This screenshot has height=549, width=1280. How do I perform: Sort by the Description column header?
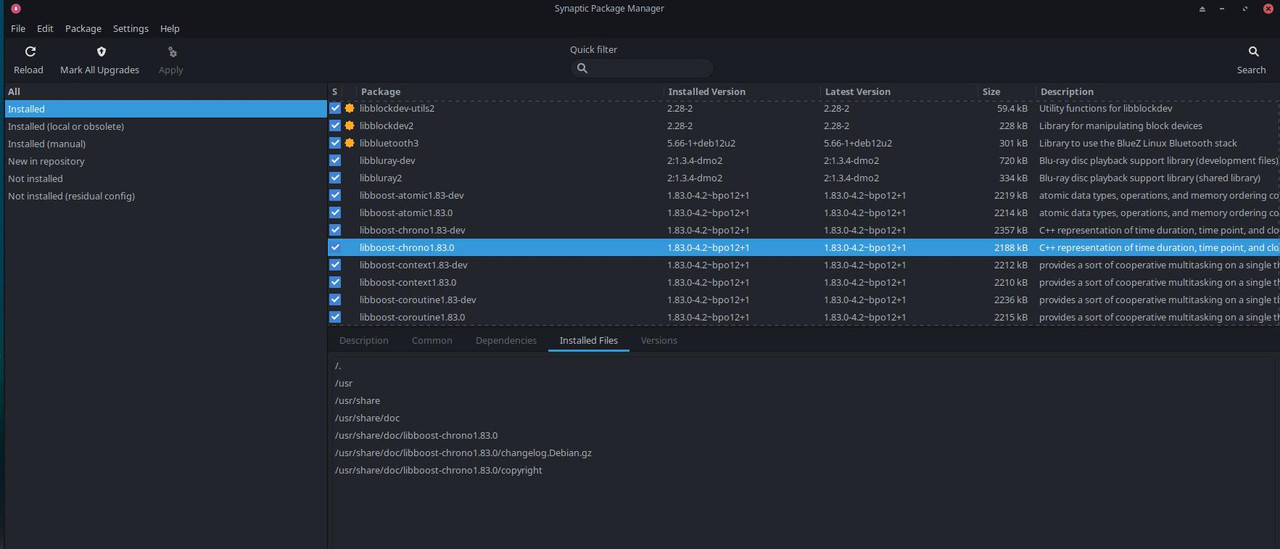click(x=1158, y=92)
